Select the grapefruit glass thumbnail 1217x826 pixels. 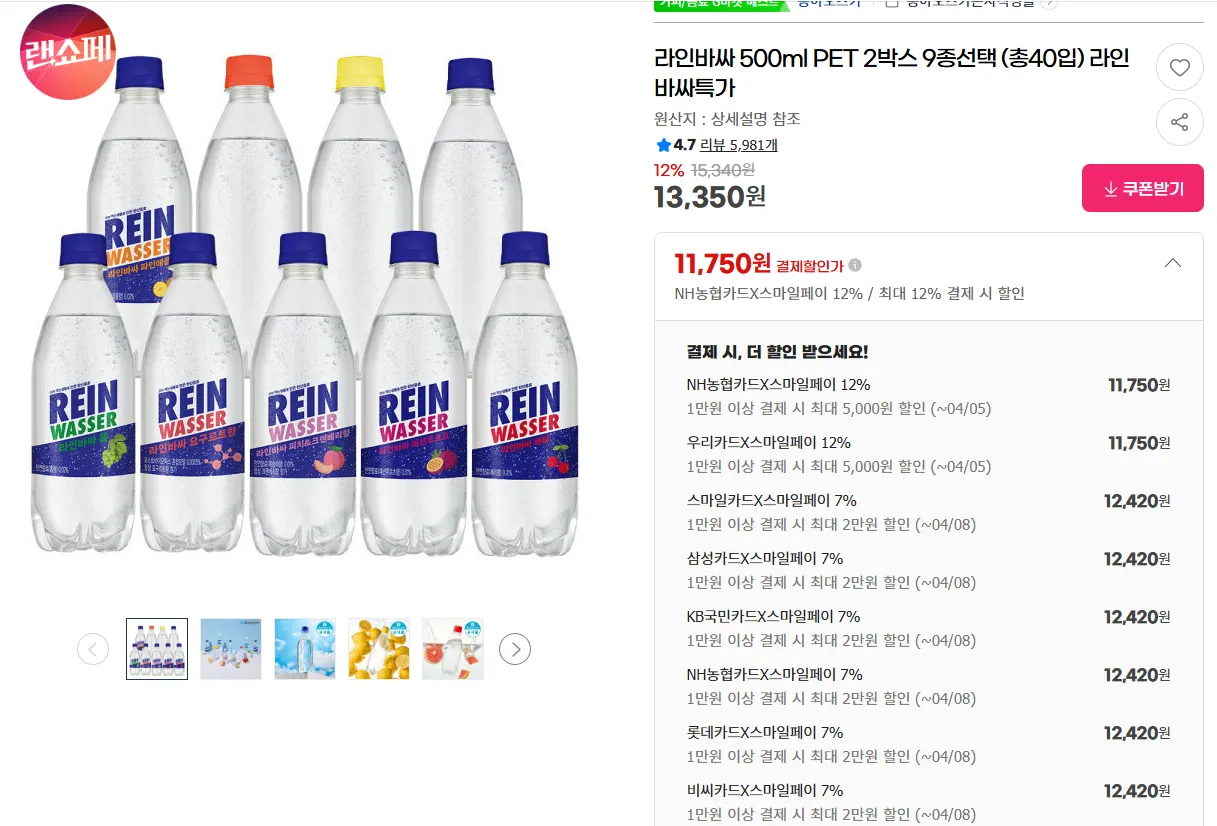point(452,649)
